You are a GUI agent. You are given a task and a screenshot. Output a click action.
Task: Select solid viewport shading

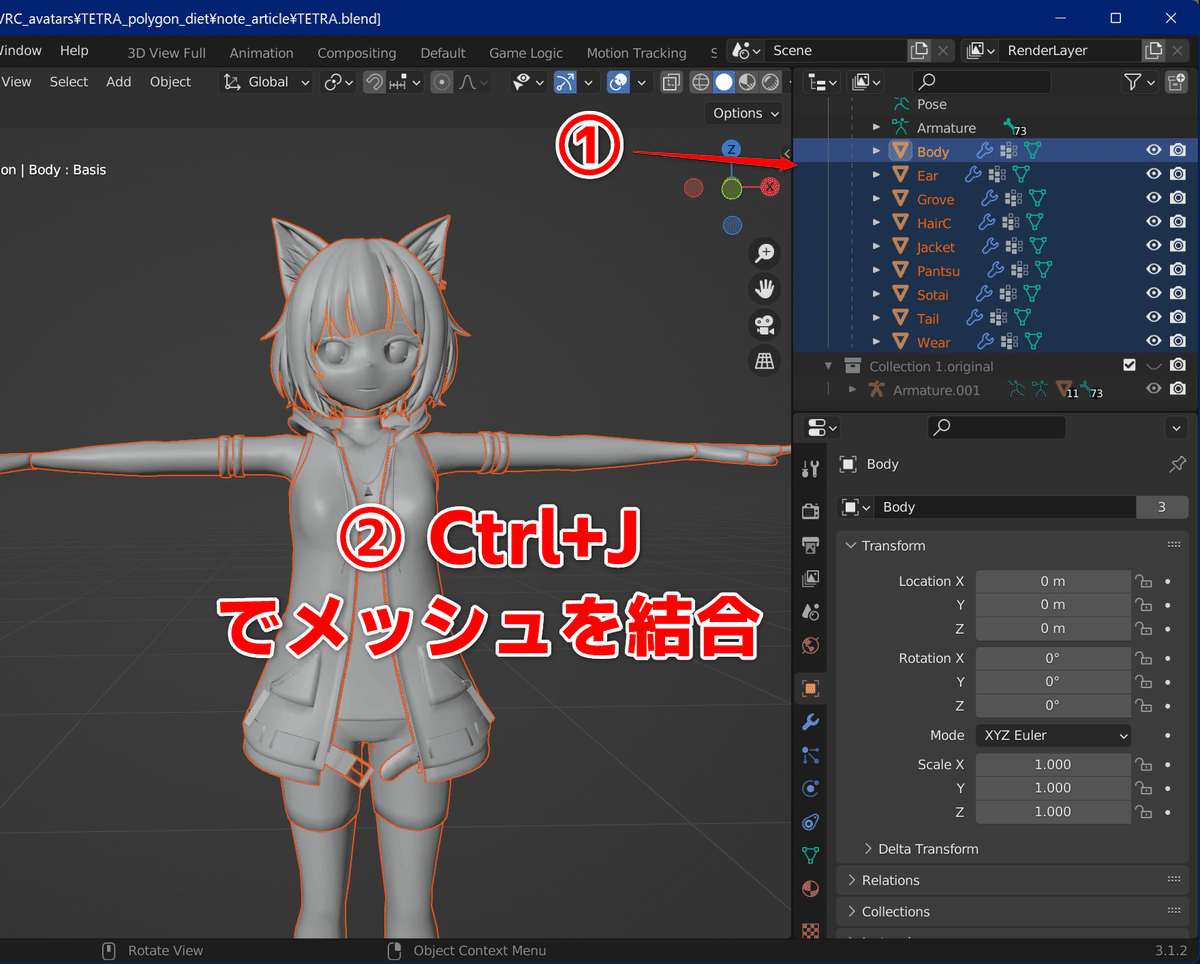[724, 82]
